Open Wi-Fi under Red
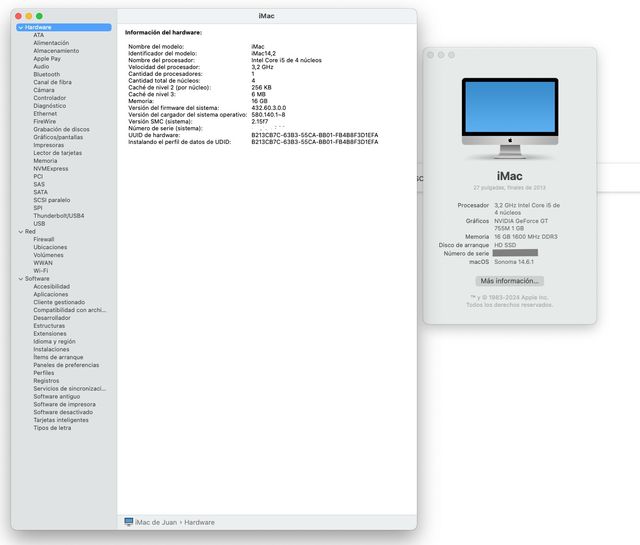 (40, 271)
